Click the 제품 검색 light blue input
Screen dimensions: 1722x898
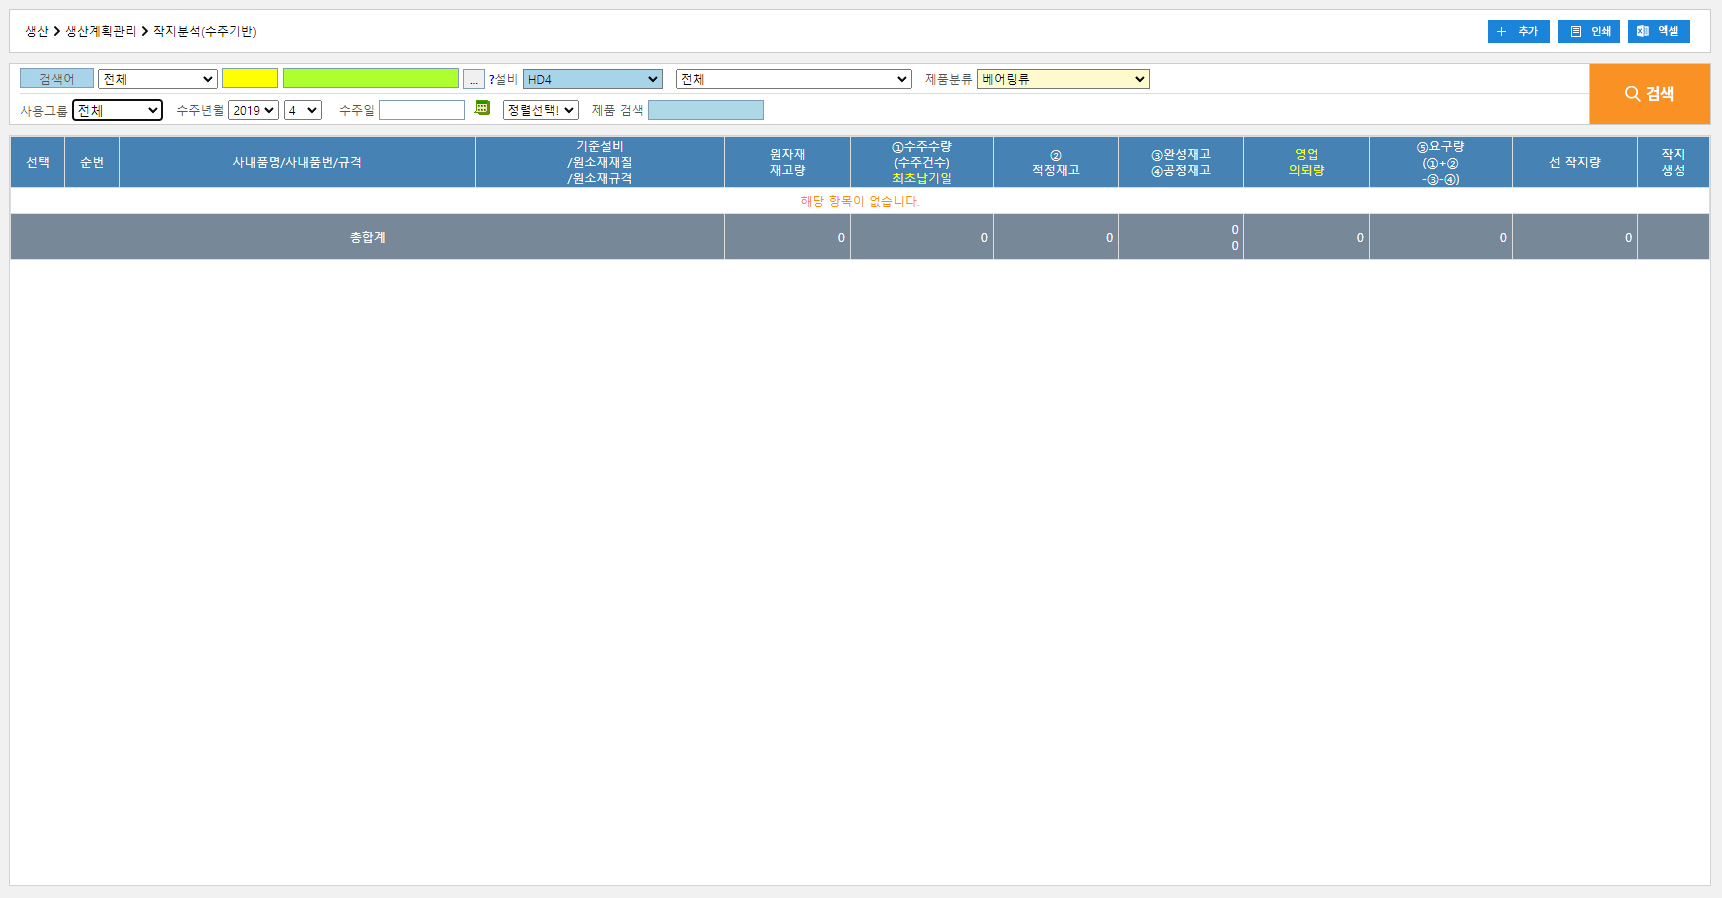705,110
